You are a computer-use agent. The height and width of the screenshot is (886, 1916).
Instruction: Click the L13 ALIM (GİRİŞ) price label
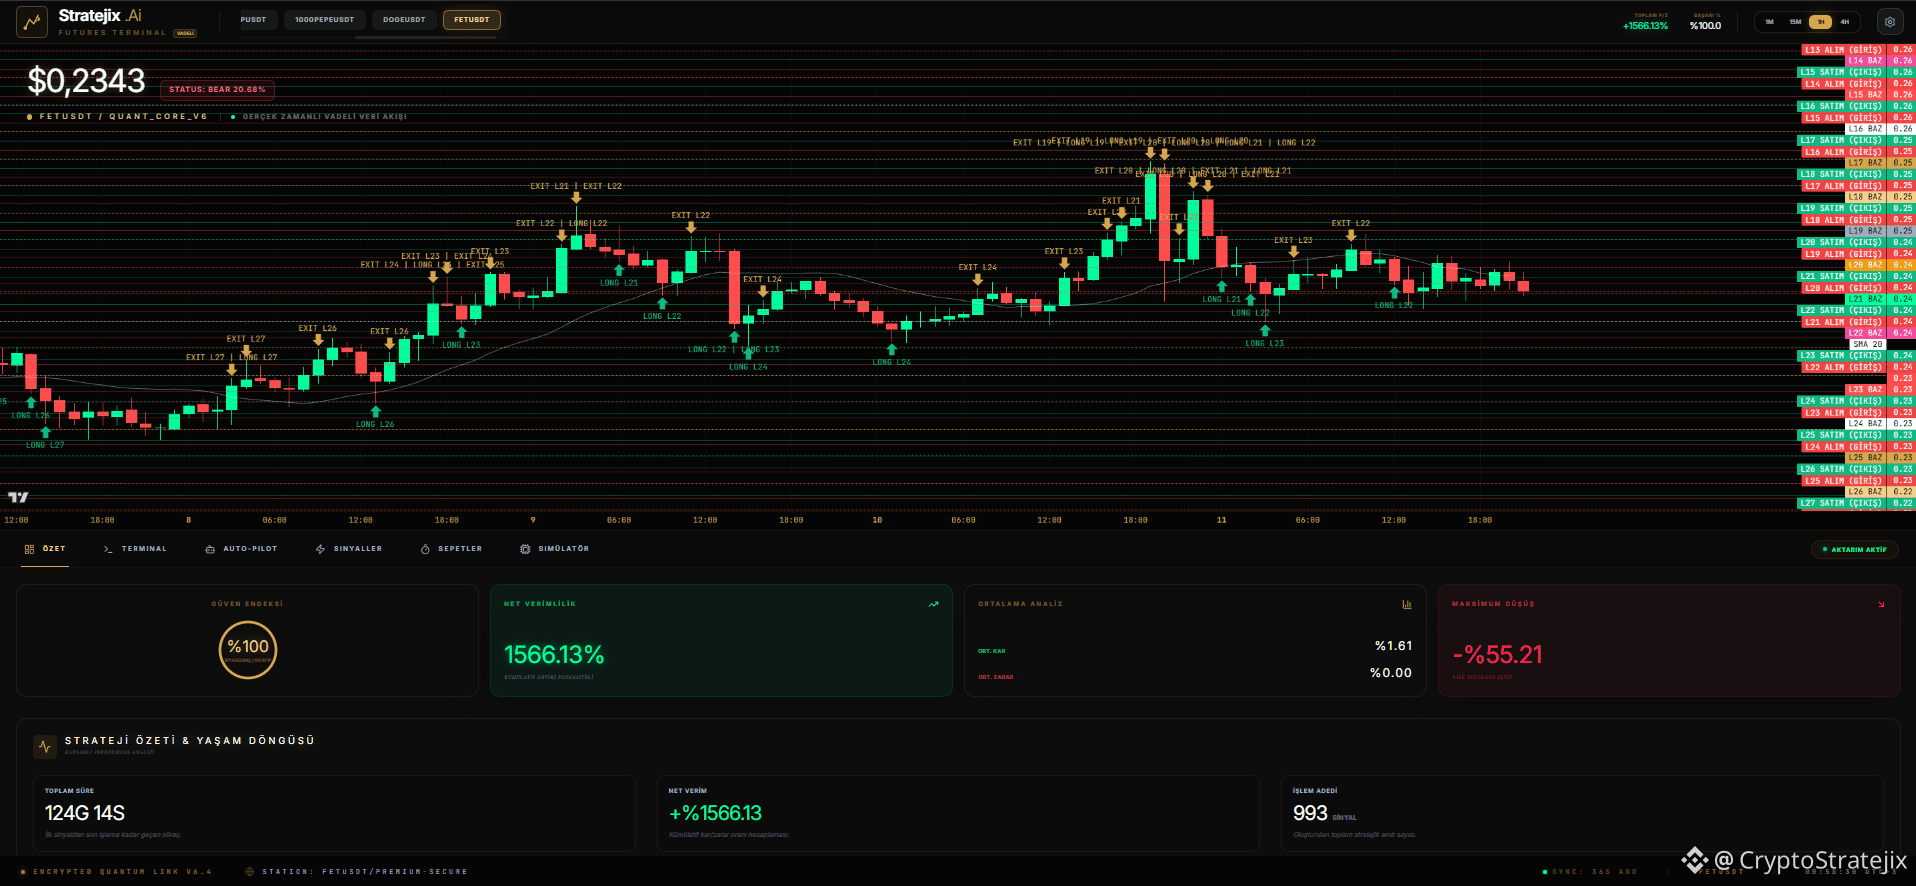[x=1845, y=50]
